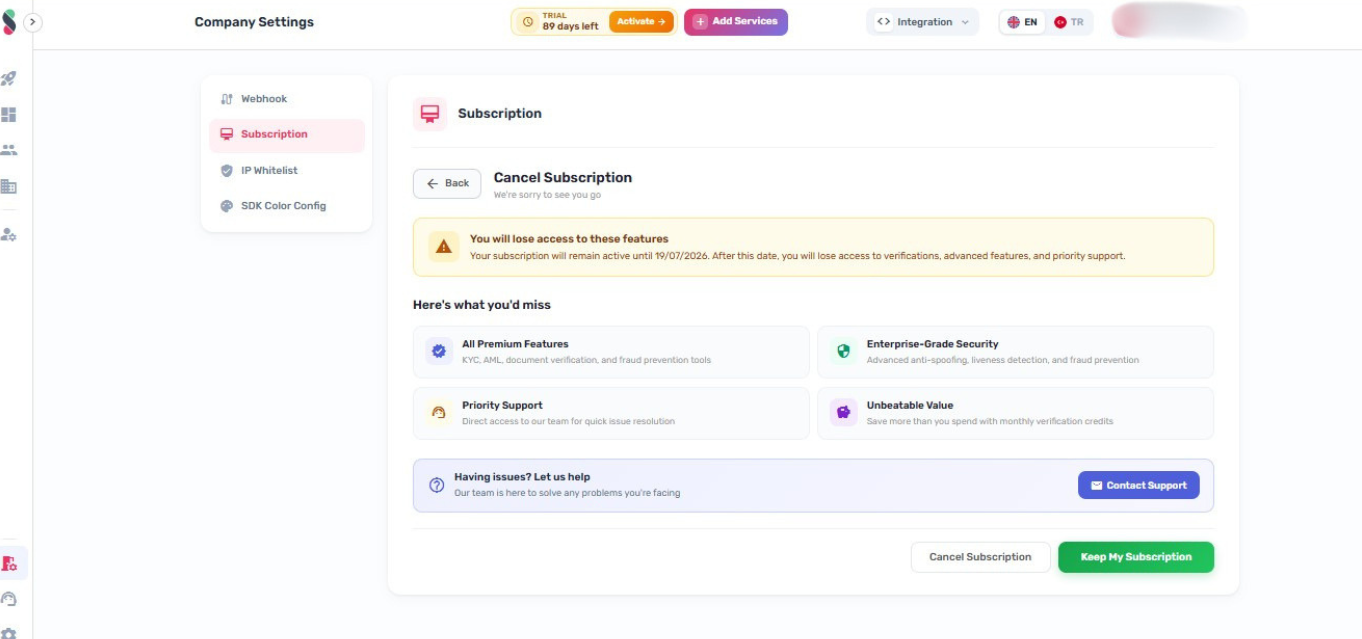Open the IP Whitelist settings
Viewport: 1362px width, 639px height.
pyautogui.click(x=287, y=171)
